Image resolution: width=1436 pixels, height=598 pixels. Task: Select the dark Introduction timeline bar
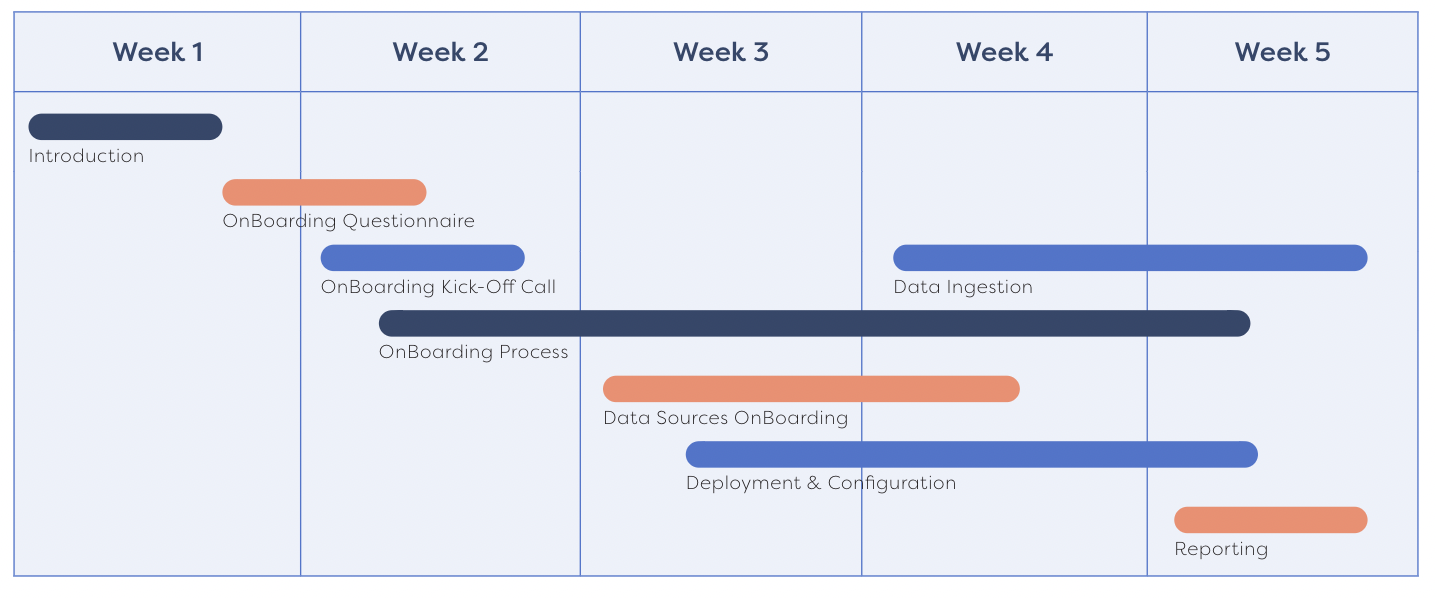pyautogui.click(x=125, y=127)
